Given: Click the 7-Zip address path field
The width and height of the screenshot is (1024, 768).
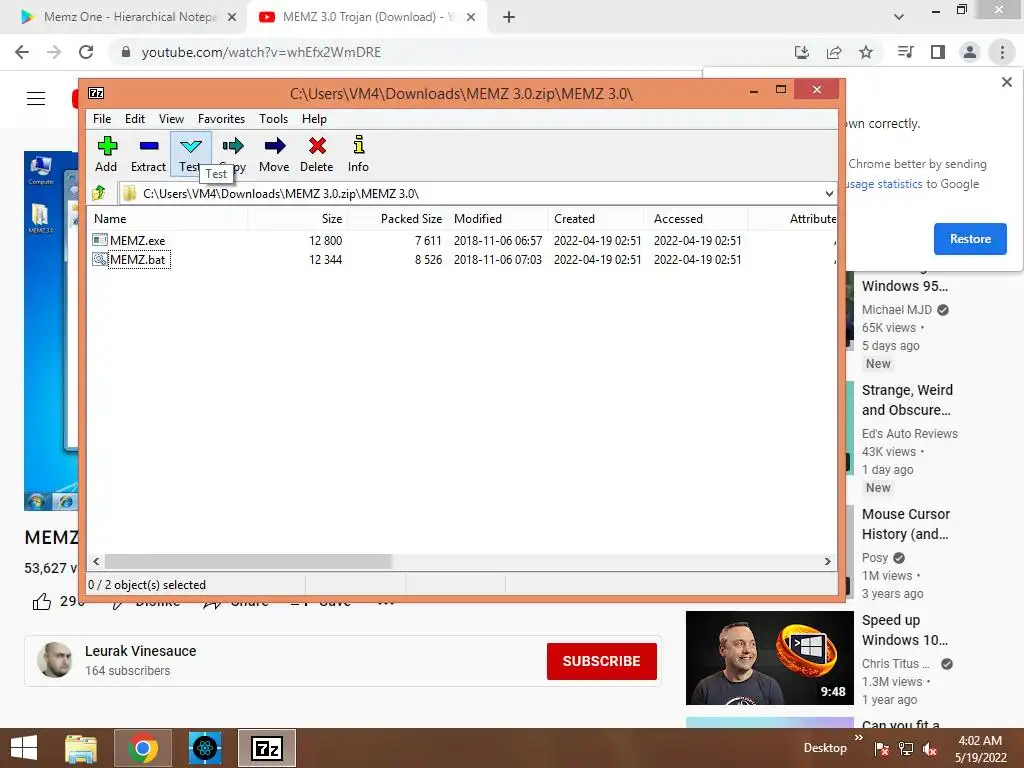Looking at the screenshot, I should pos(470,194).
